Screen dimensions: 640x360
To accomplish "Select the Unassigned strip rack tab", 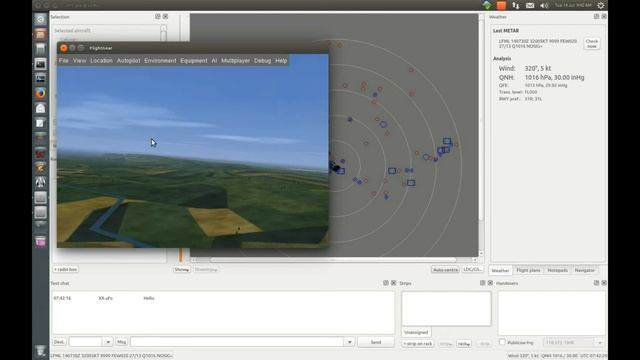I will click(x=416, y=332).
